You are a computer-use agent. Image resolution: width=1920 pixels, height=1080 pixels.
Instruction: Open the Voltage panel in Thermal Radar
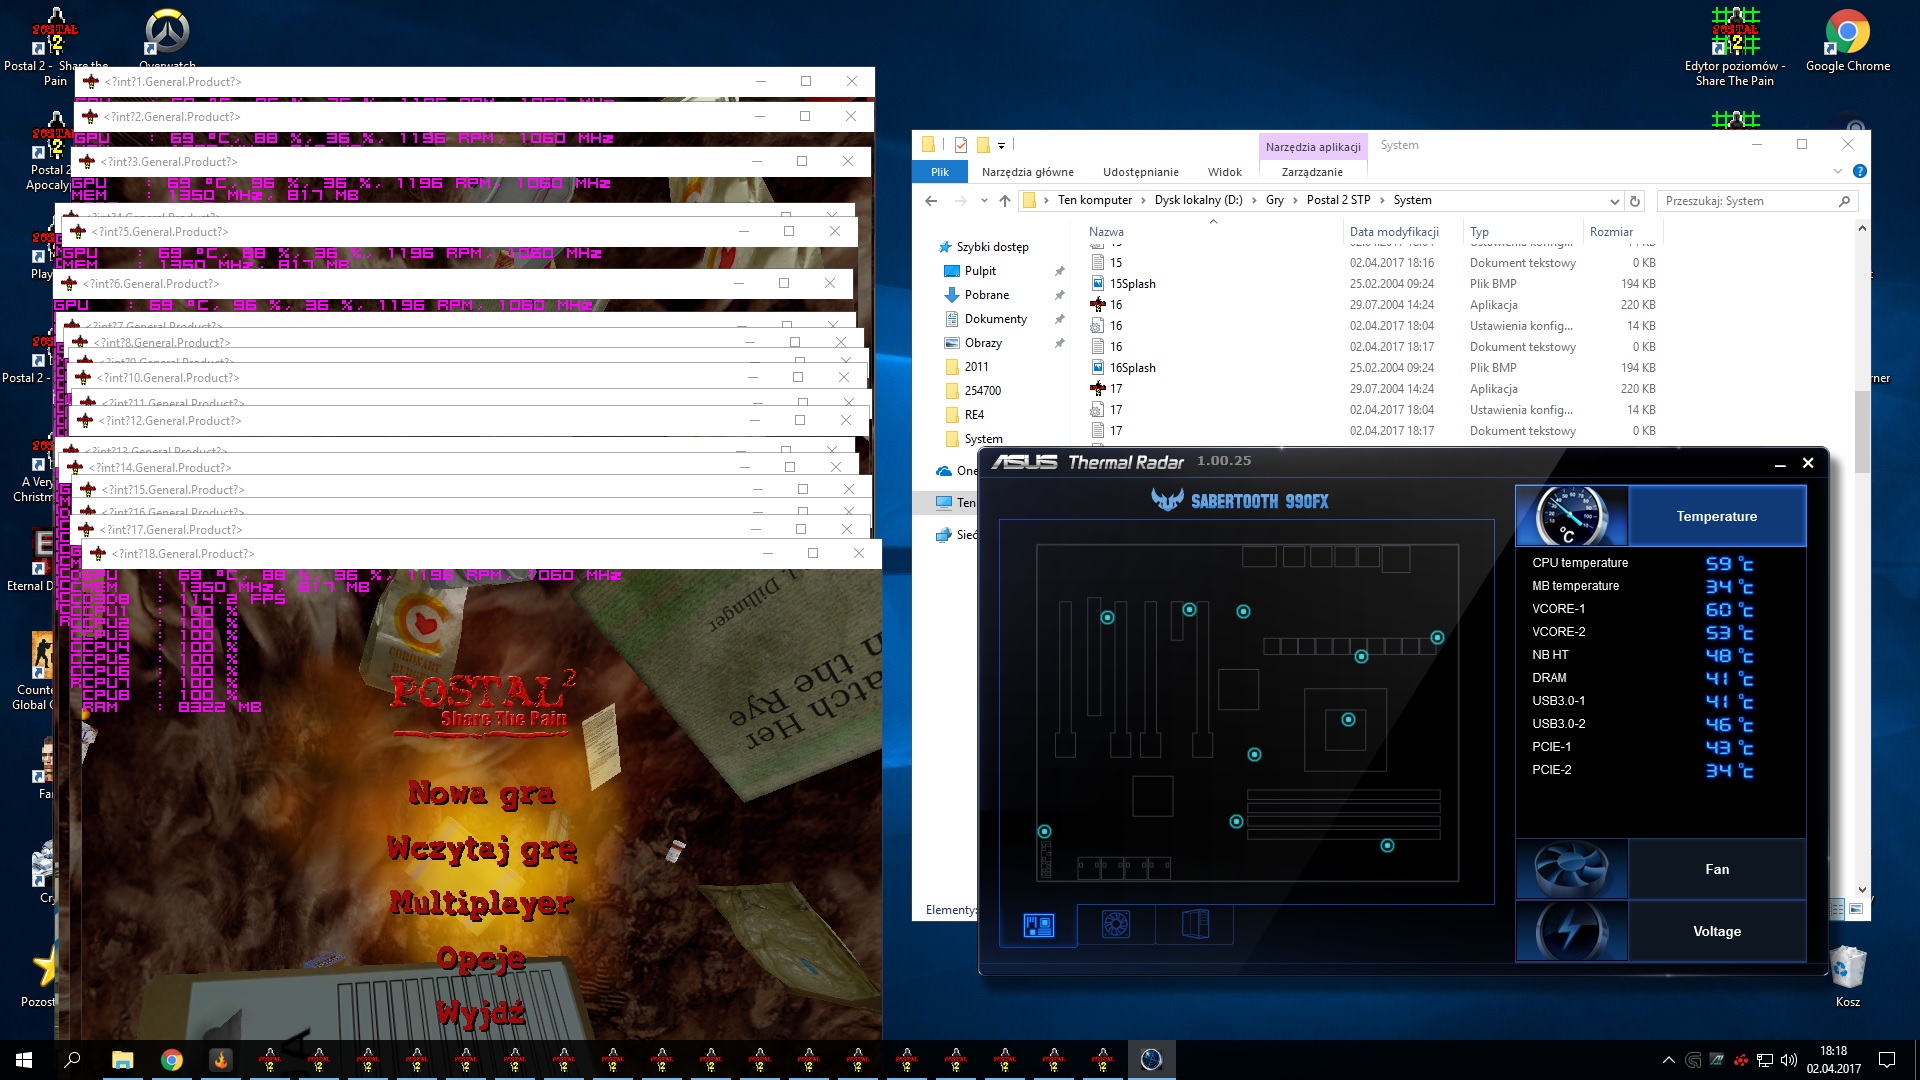[x=1716, y=931]
